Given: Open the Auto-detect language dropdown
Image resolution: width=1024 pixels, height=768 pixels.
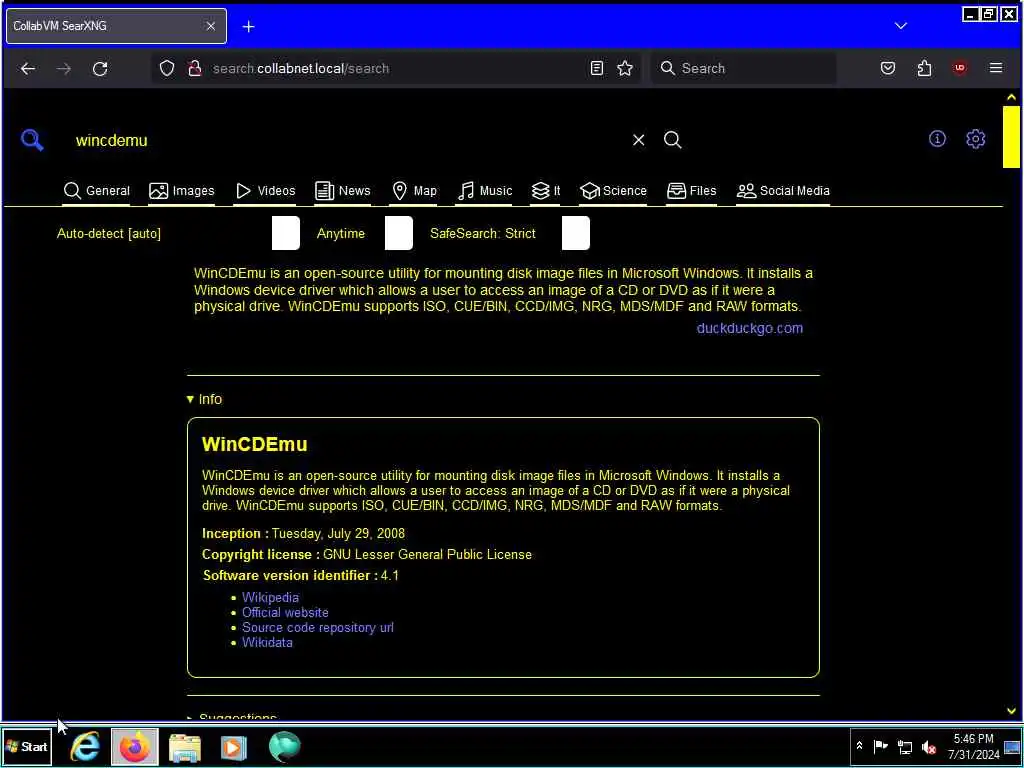Looking at the screenshot, I should click(178, 234).
